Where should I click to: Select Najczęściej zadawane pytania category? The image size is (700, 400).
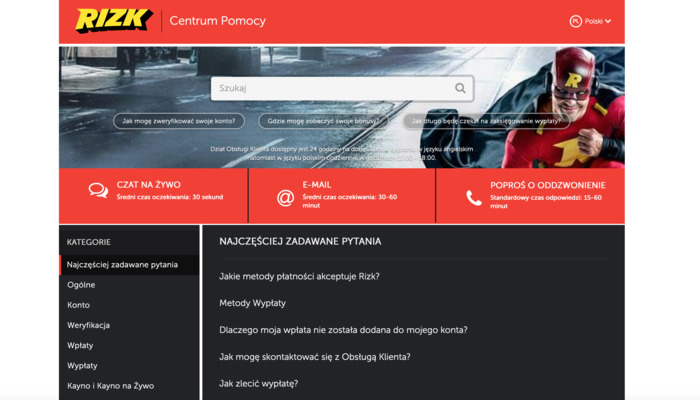129,265
